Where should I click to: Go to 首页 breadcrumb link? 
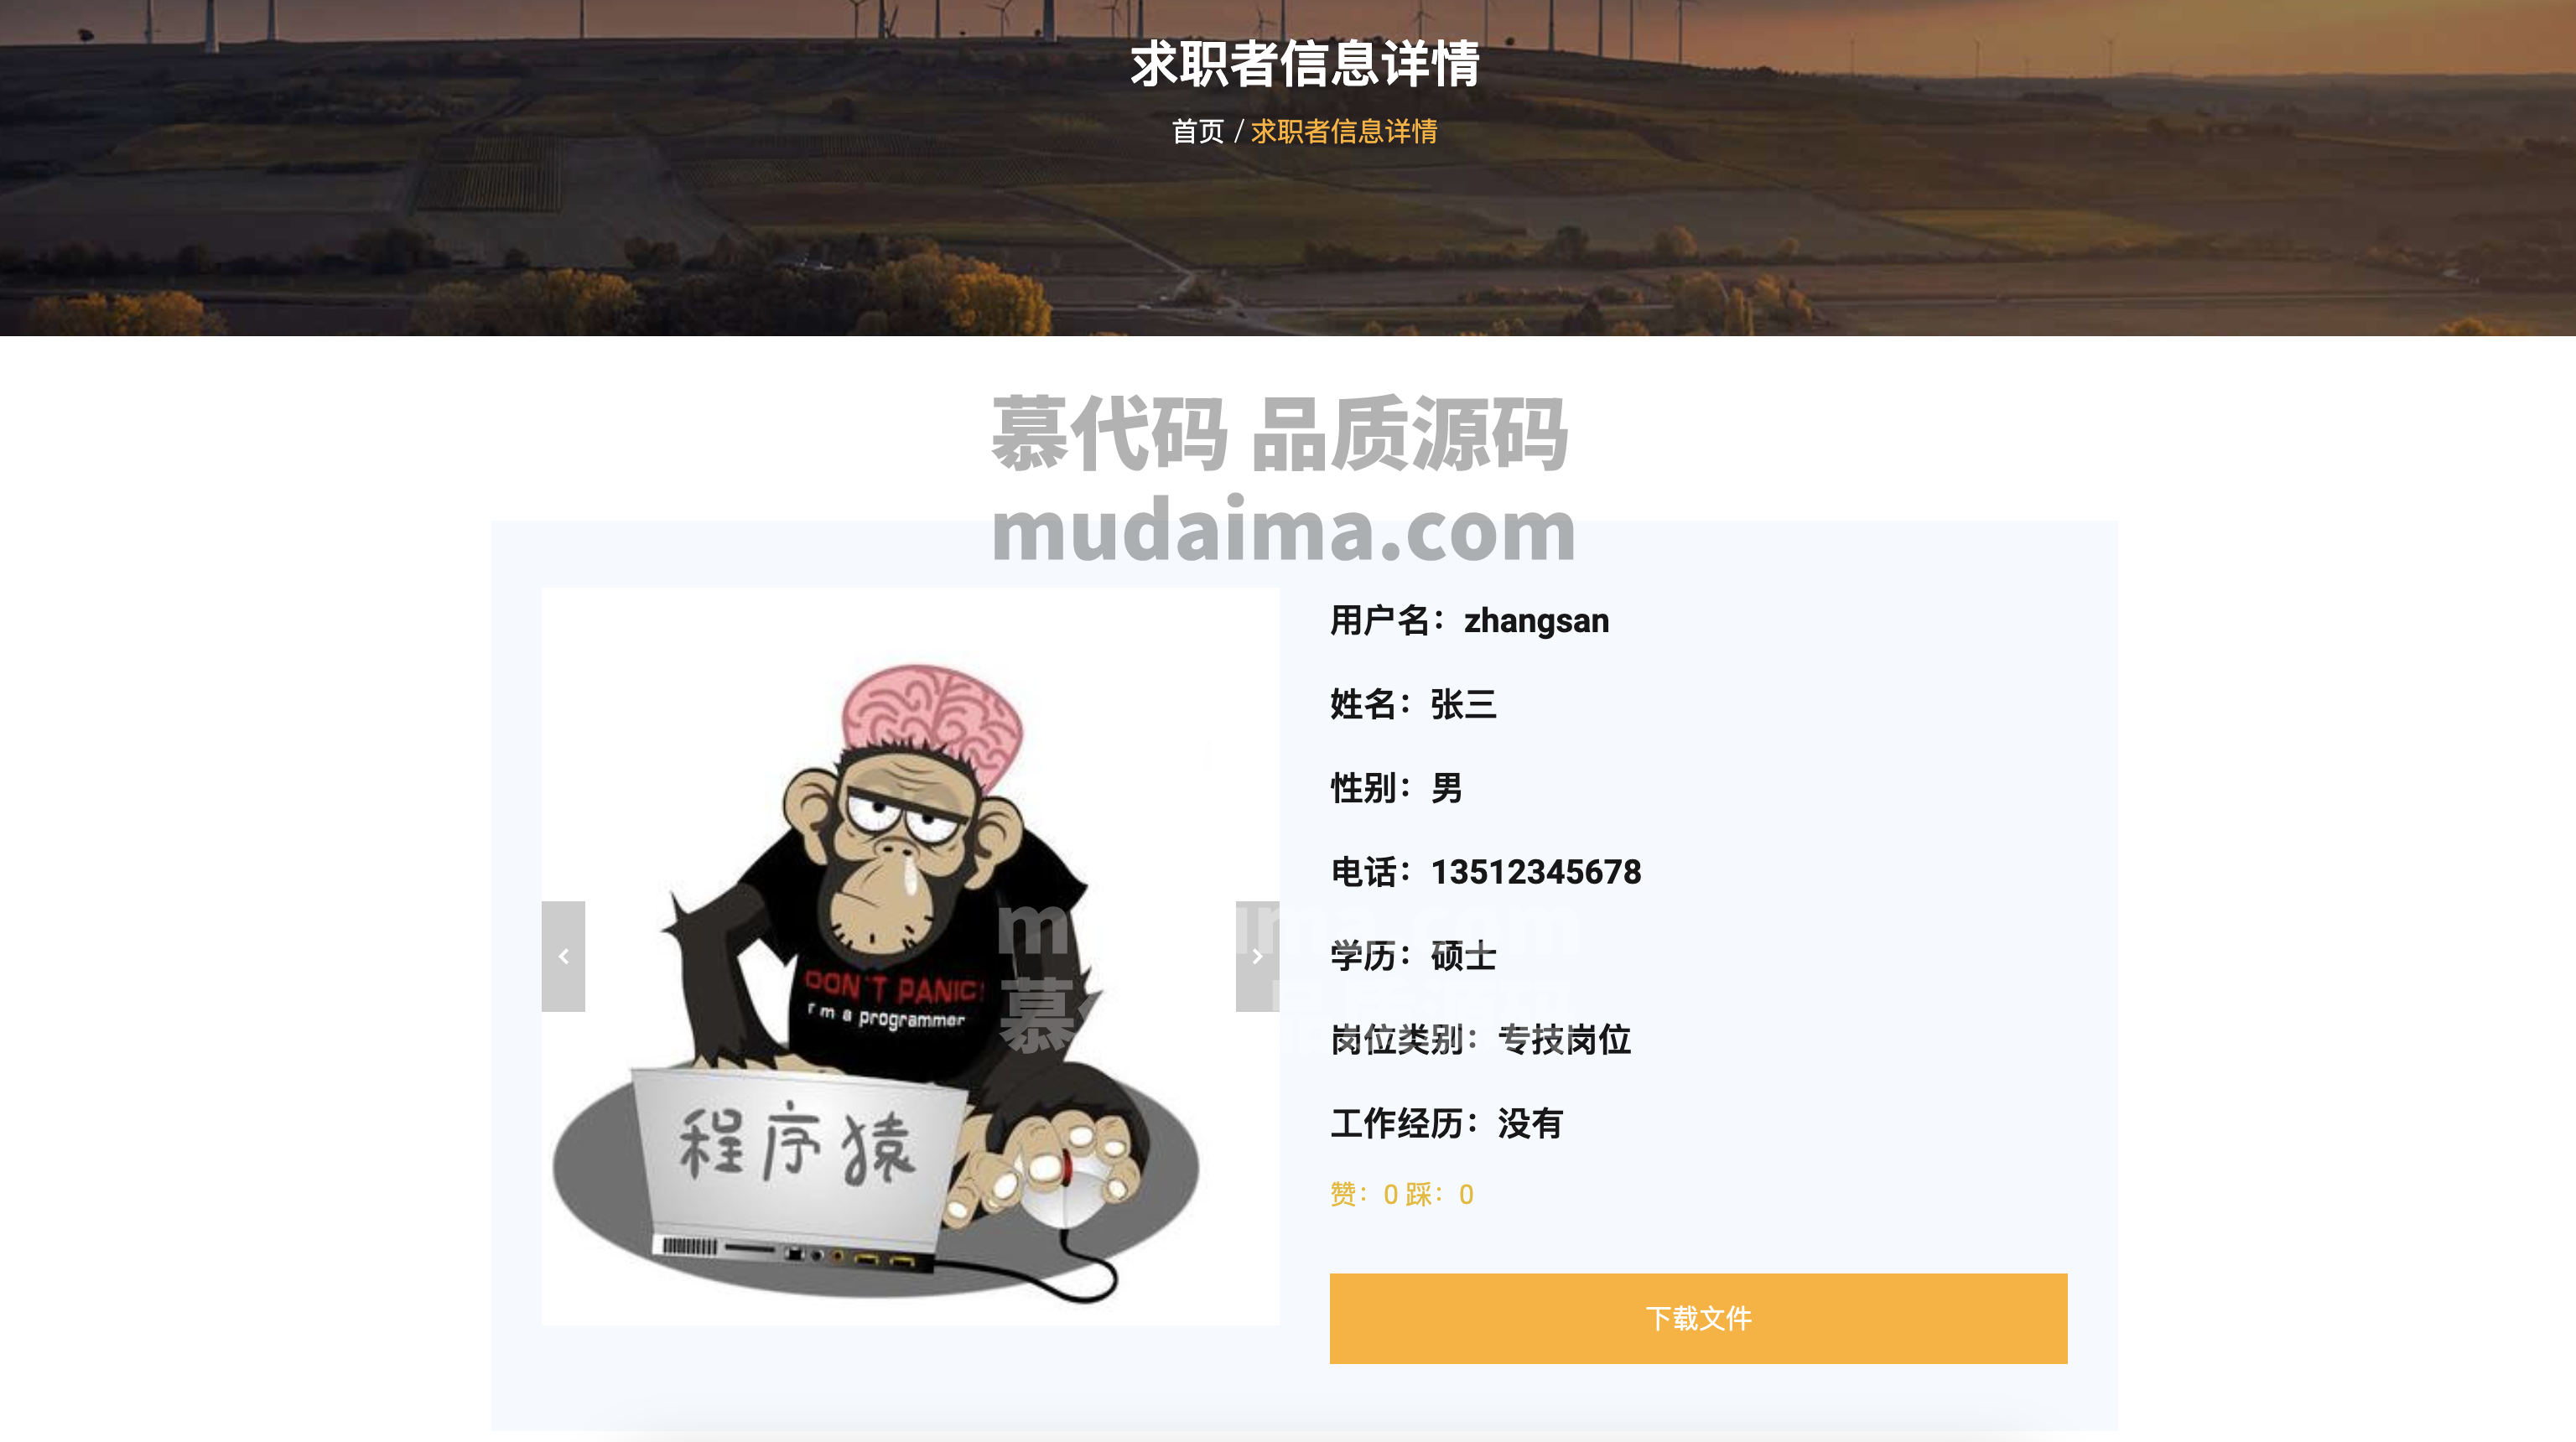tap(1198, 131)
